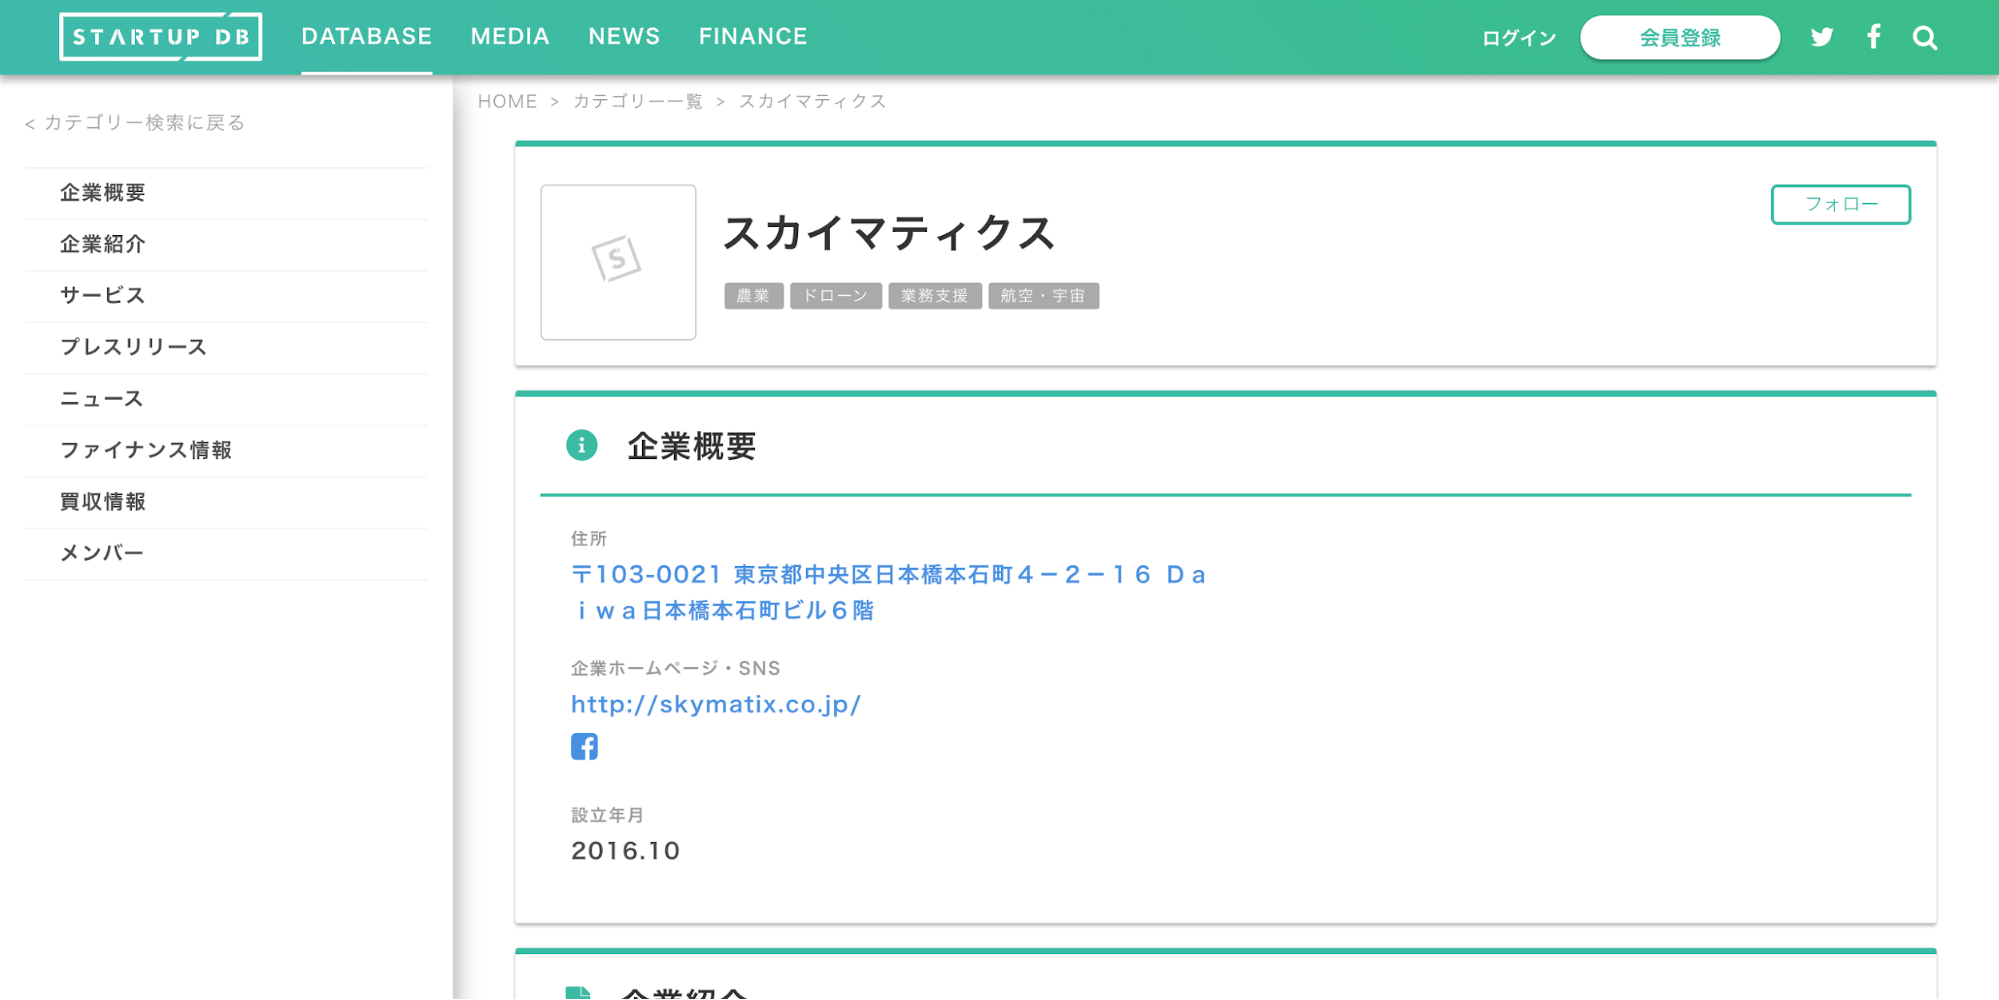The image size is (1999, 1000).
Task: Click the ドローン category tag
Action: pyautogui.click(x=836, y=296)
